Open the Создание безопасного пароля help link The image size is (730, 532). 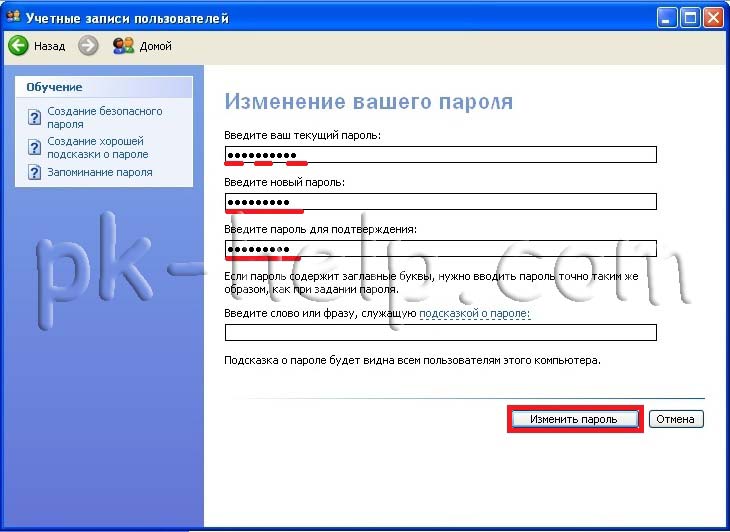point(105,118)
